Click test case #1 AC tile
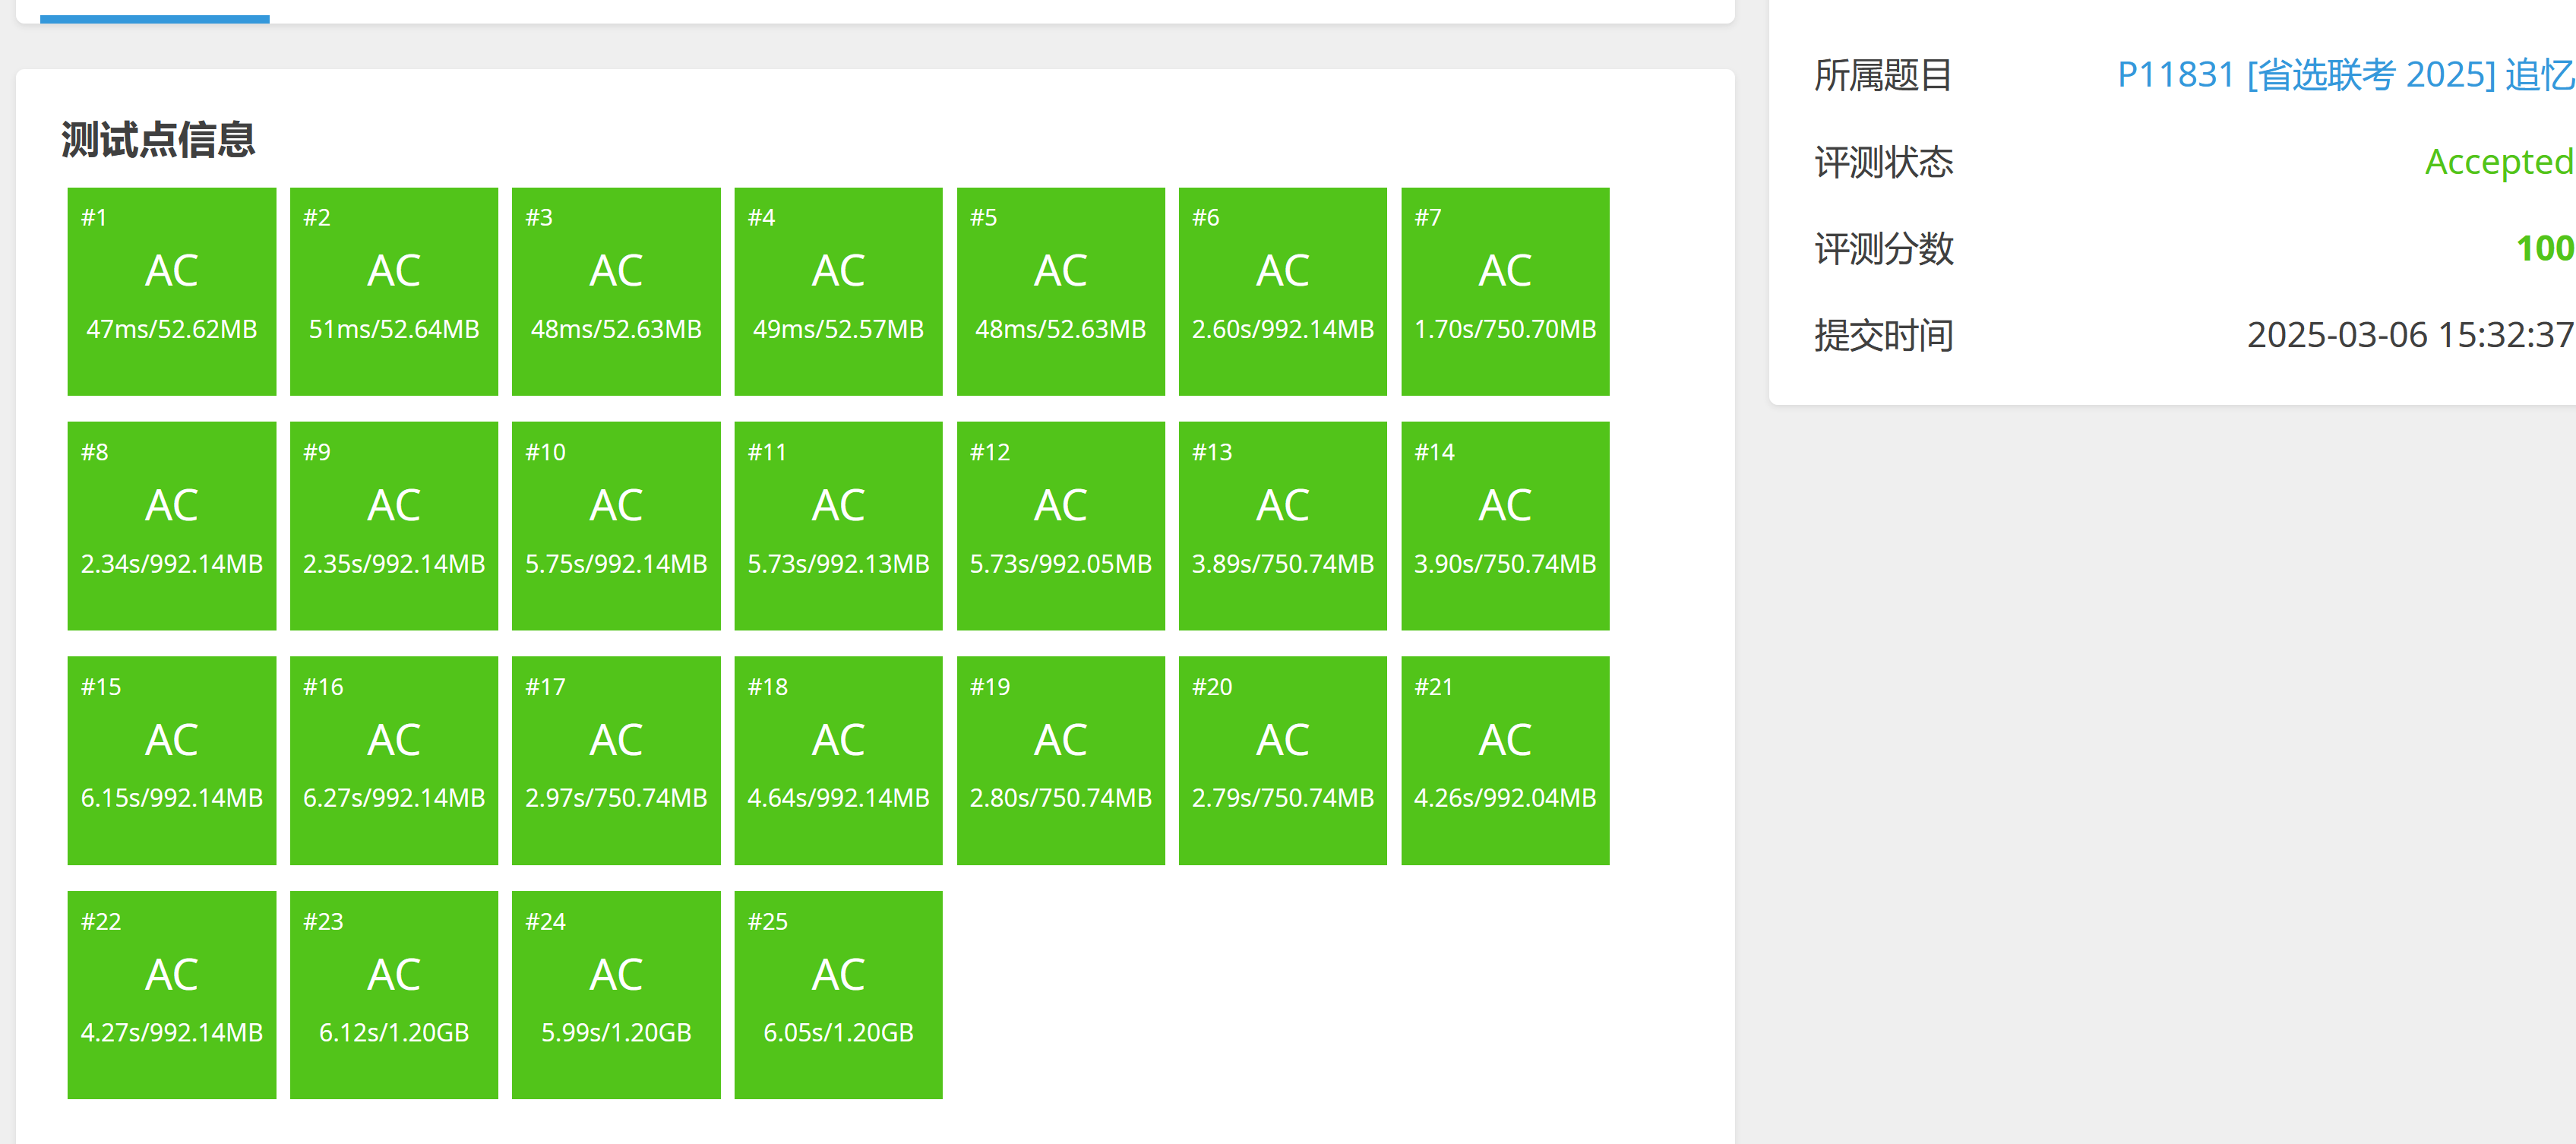The image size is (2576, 1144). (171, 291)
